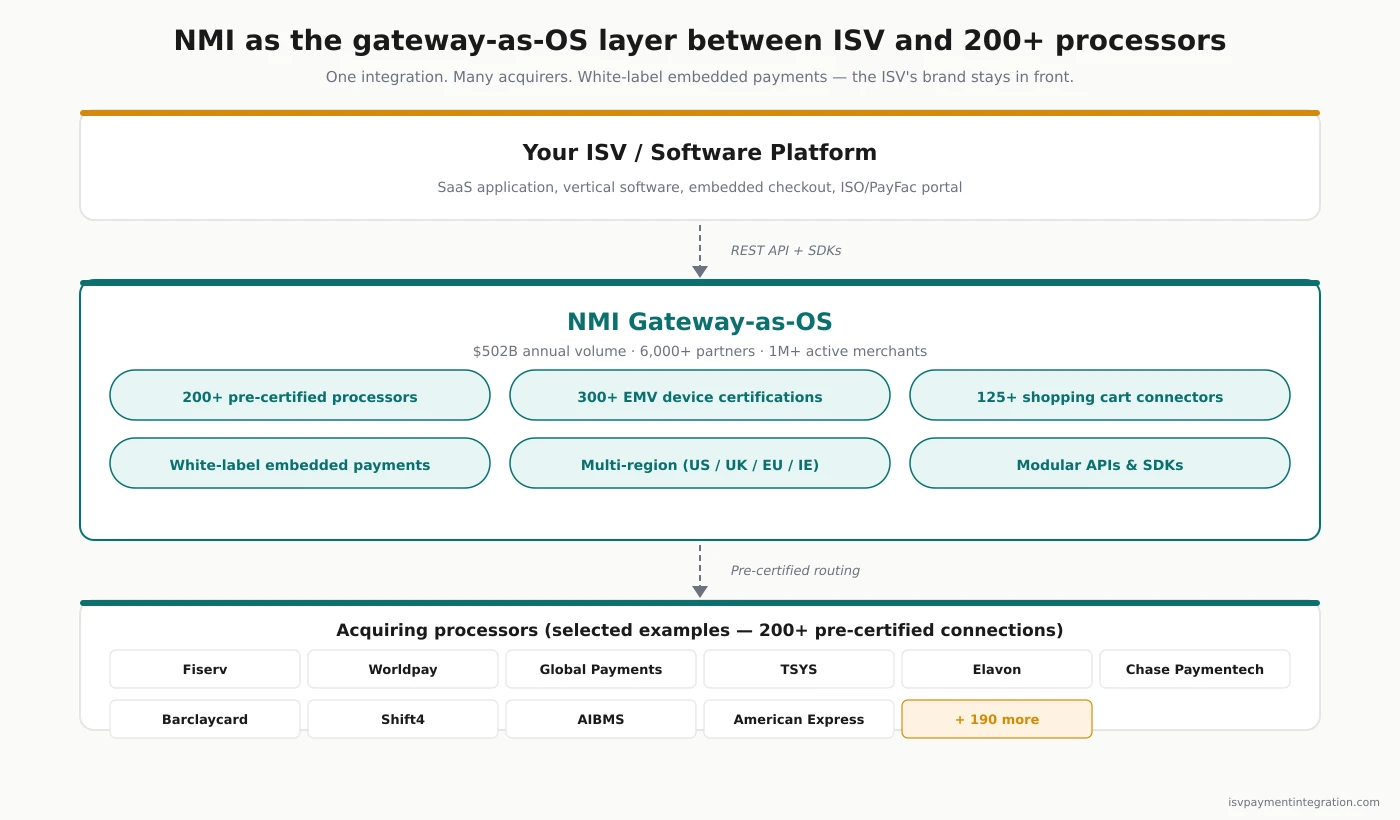Click the 'Your ISV / Software Platform' heading

point(700,153)
